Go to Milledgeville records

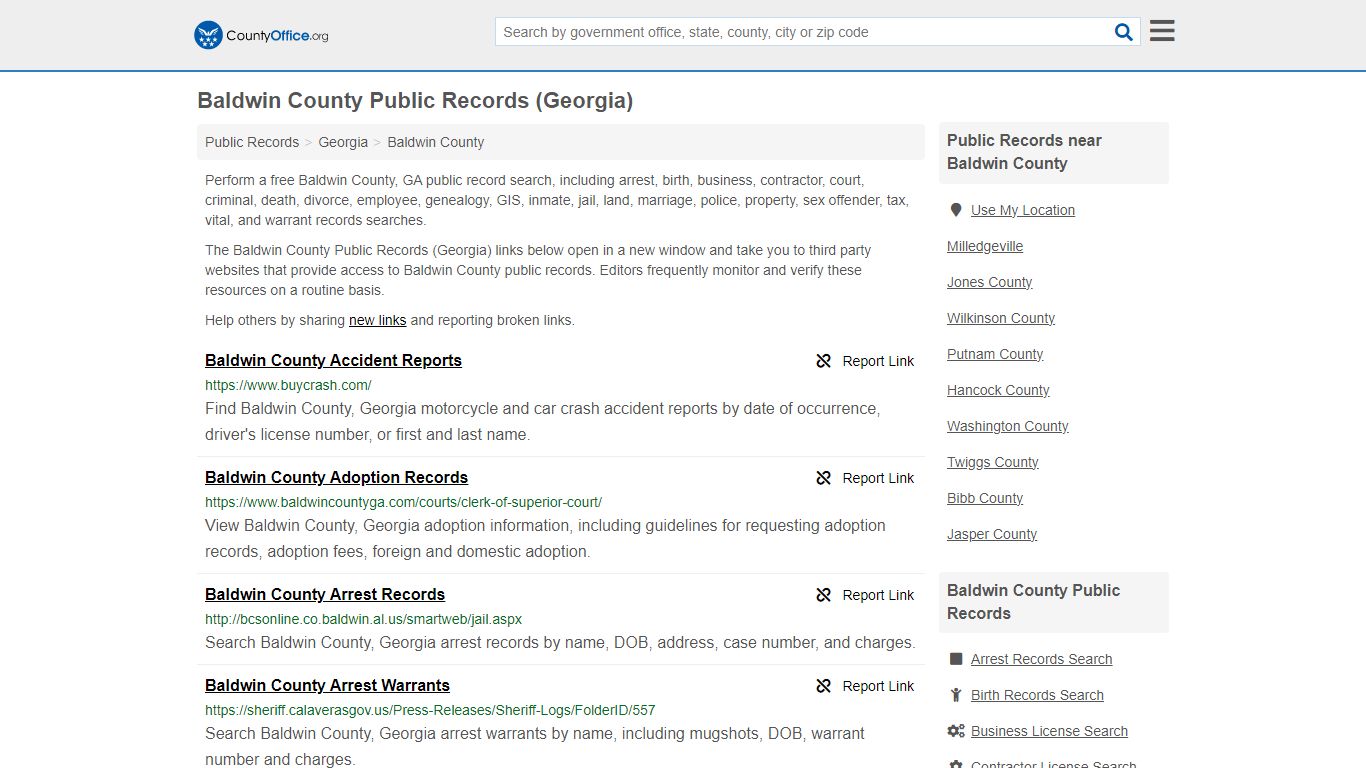(x=985, y=246)
